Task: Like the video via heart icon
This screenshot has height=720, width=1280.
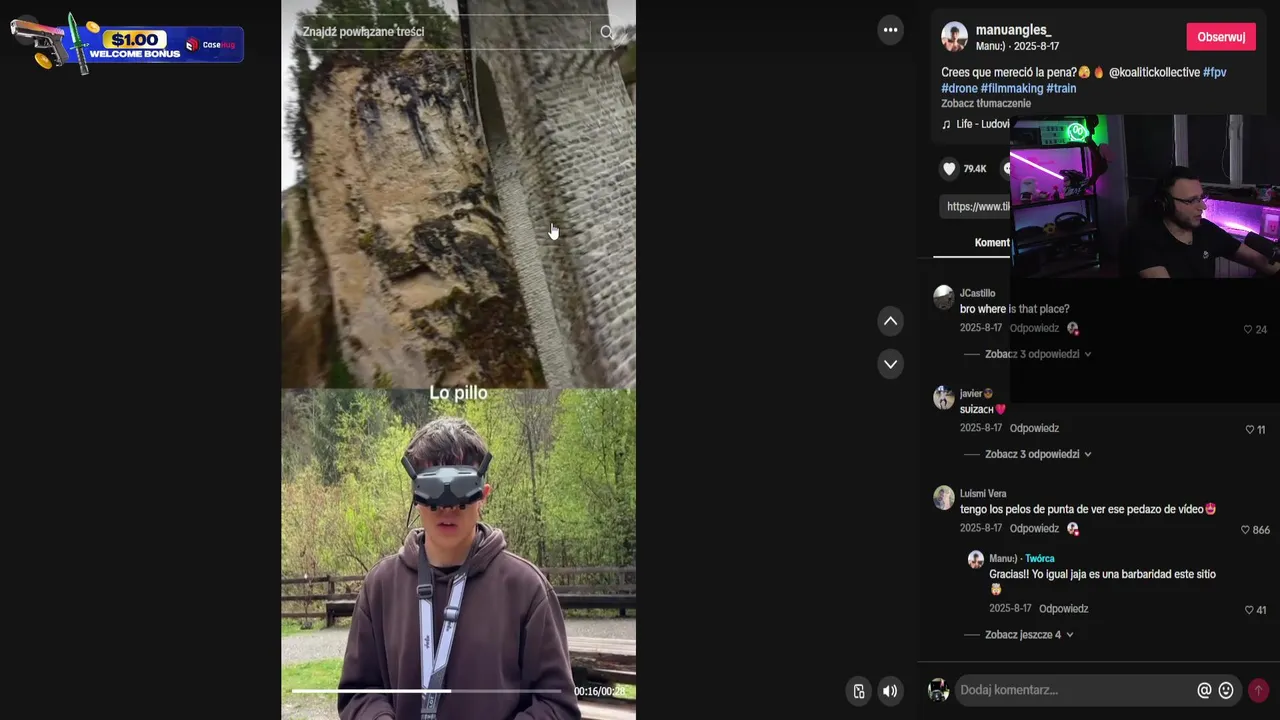Action: click(949, 169)
